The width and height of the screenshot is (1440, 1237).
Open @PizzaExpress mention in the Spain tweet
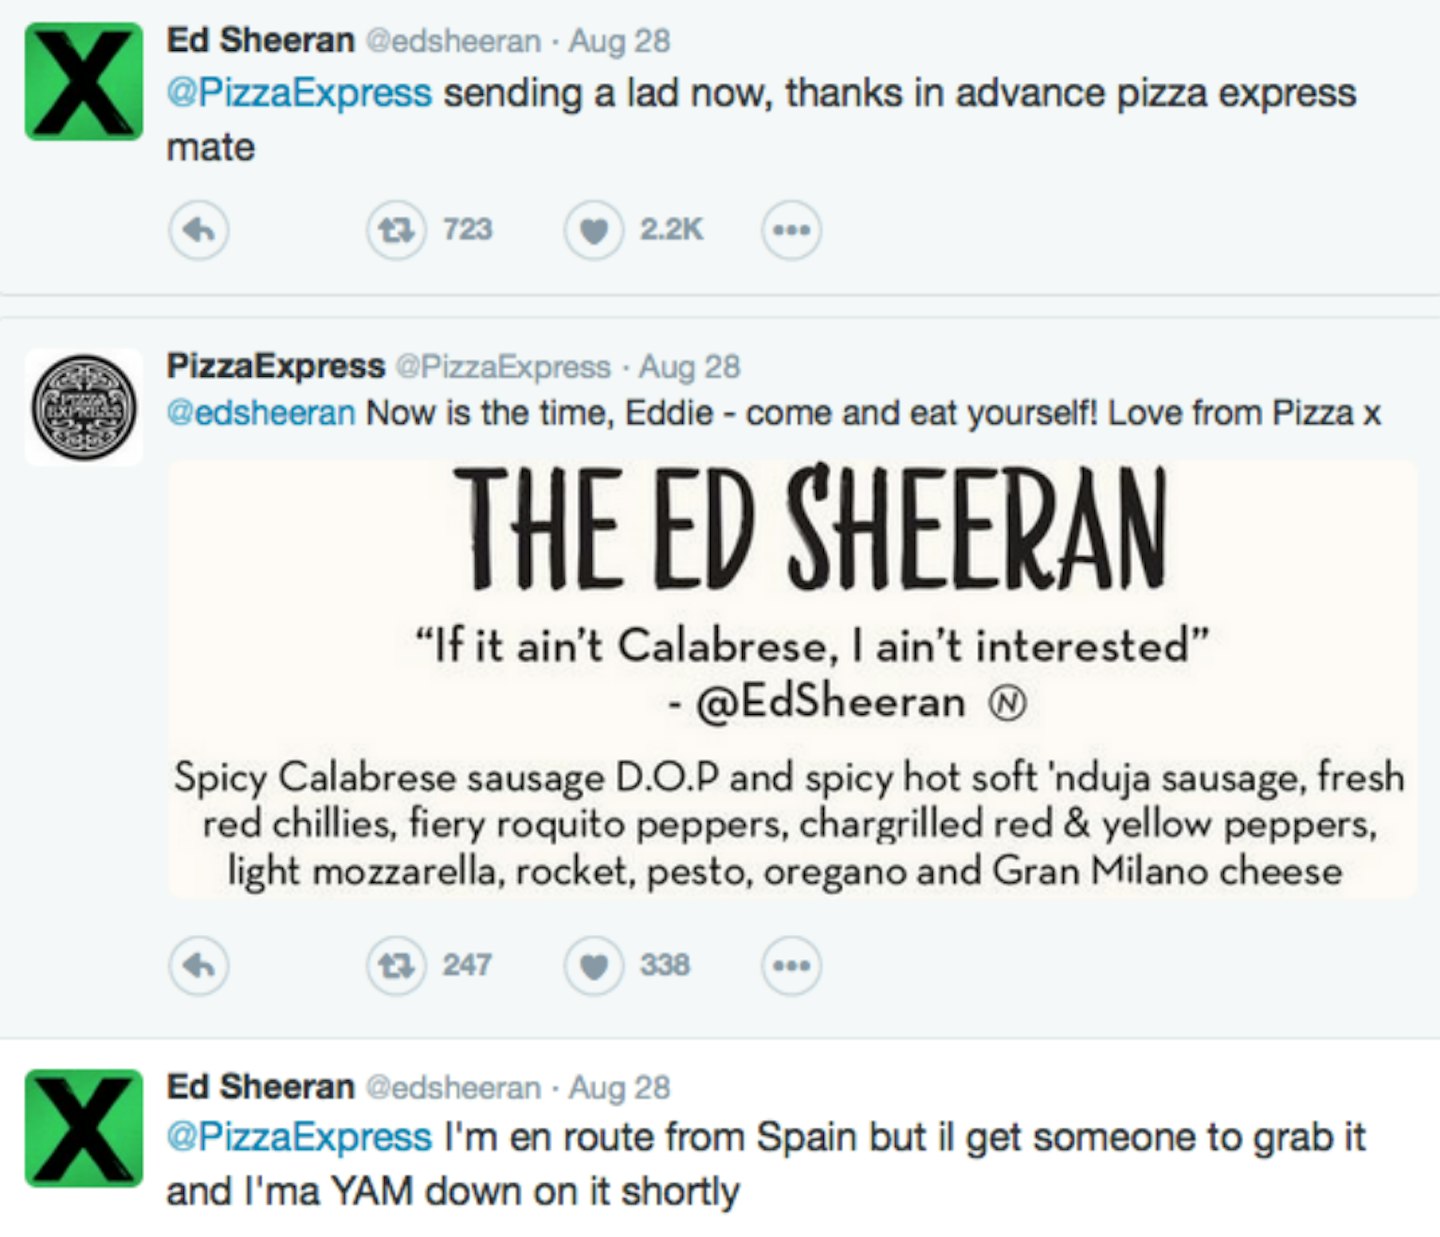299,1138
